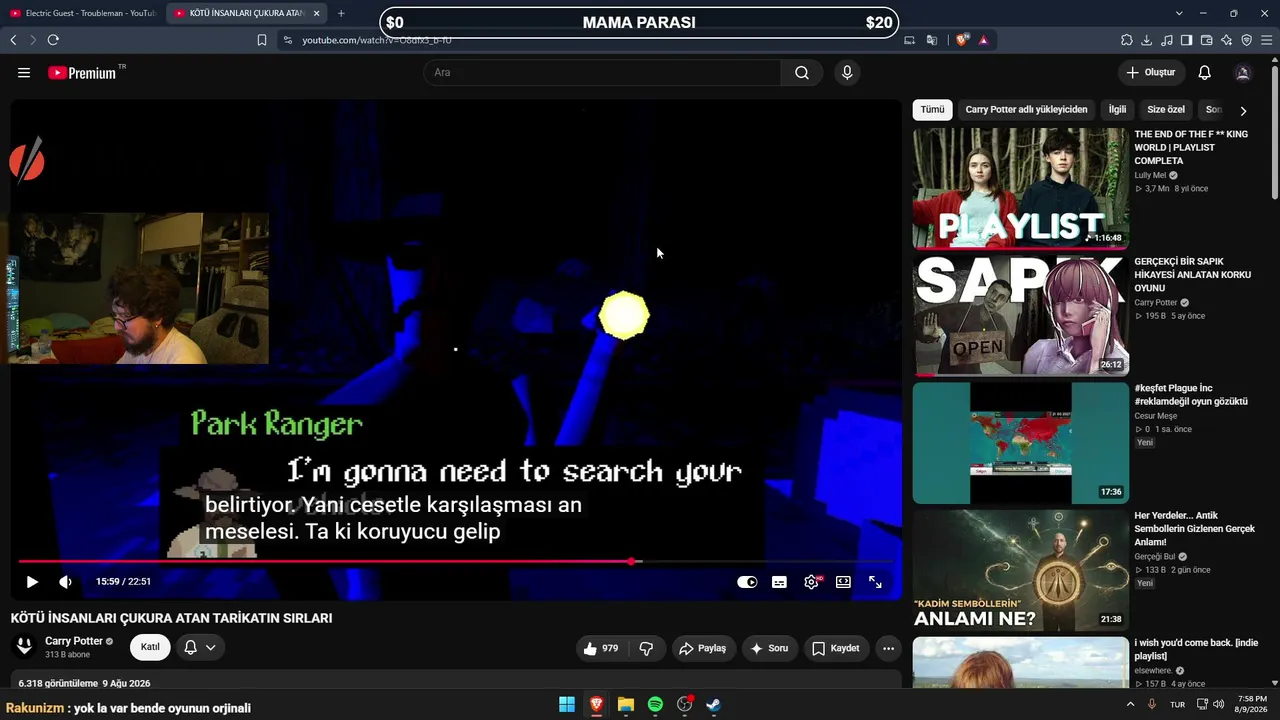Open the player settings gear

(x=811, y=582)
